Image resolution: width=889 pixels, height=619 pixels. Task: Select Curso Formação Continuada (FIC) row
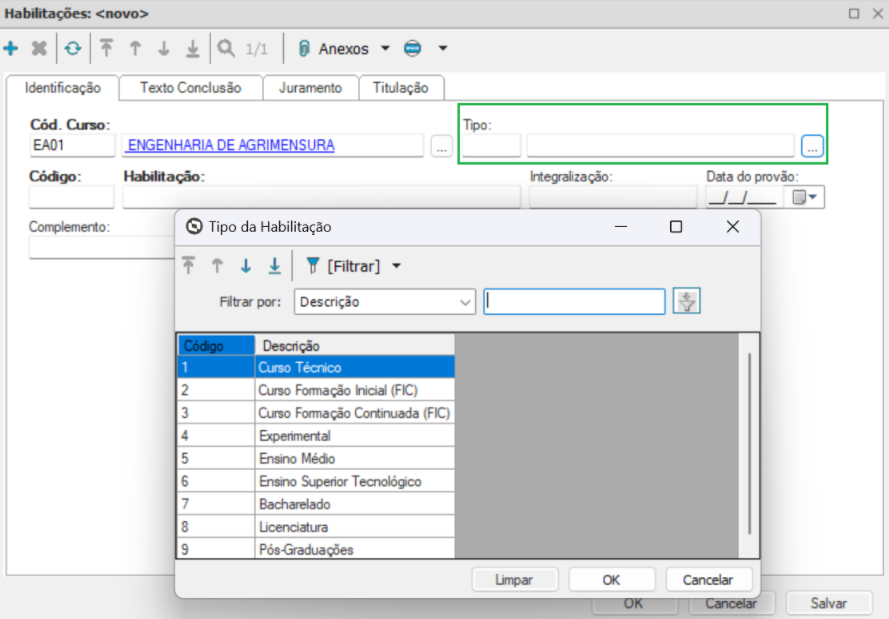coord(316,413)
